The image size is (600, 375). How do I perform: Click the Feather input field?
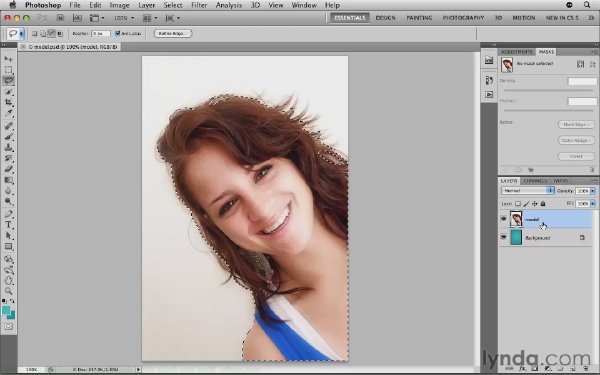[101, 34]
